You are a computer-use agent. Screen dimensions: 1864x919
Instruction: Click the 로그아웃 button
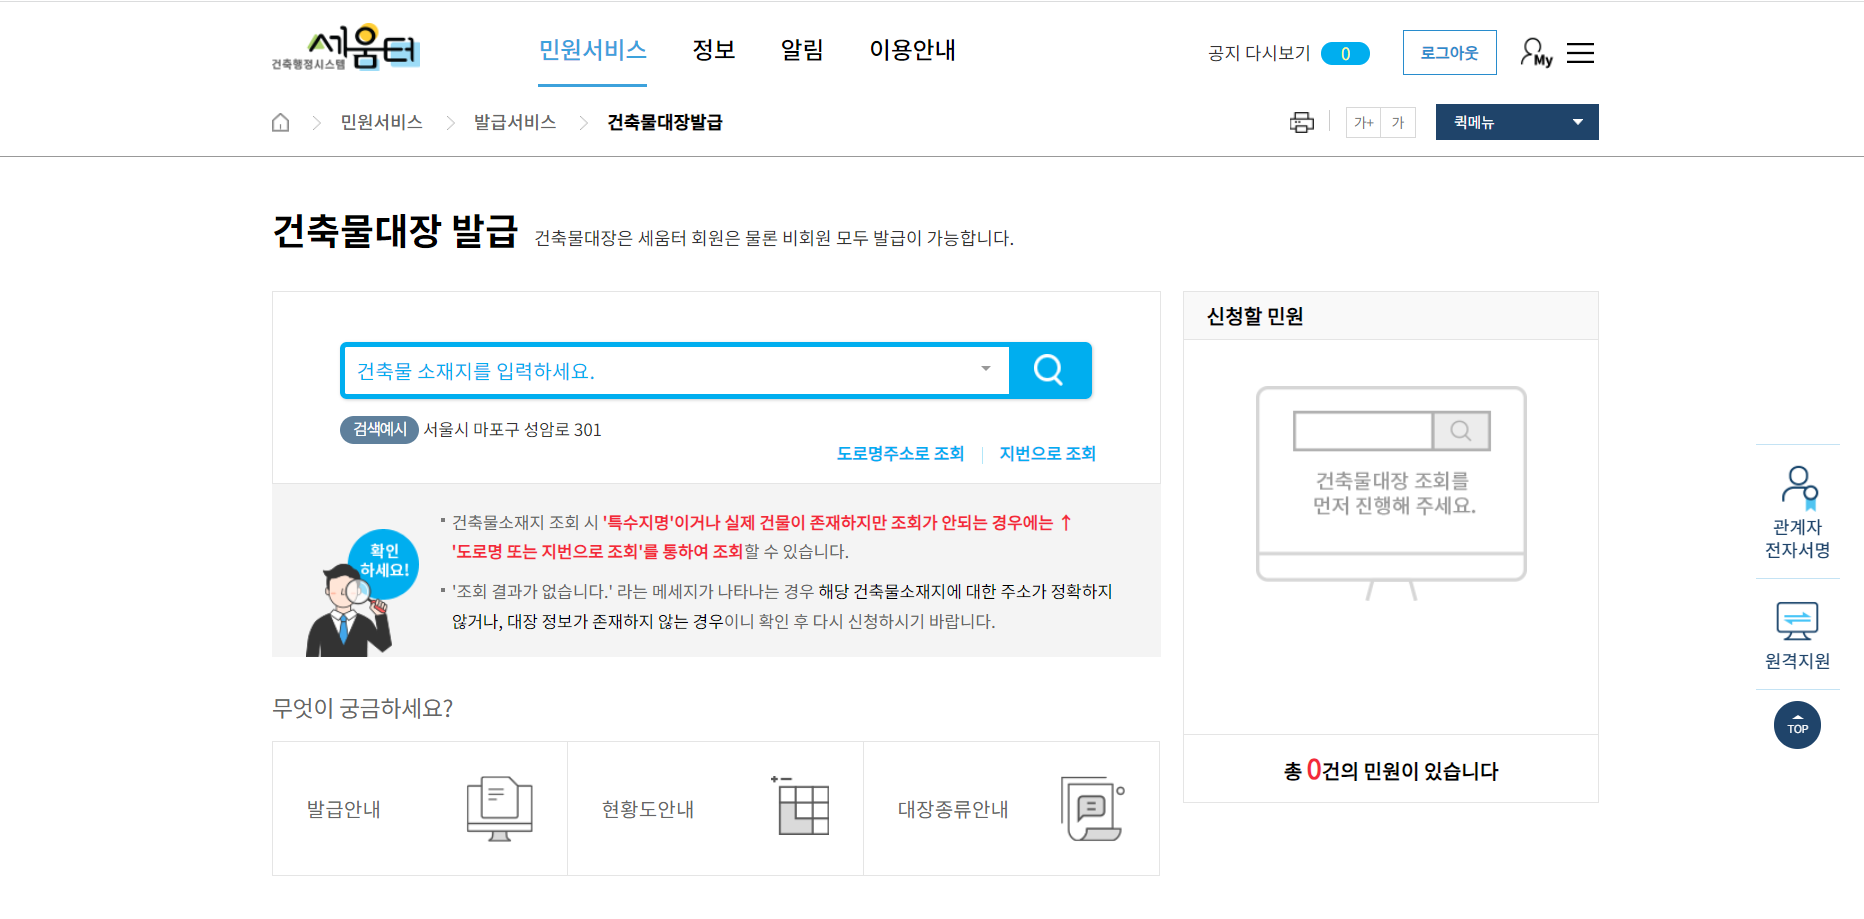tap(1449, 52)
